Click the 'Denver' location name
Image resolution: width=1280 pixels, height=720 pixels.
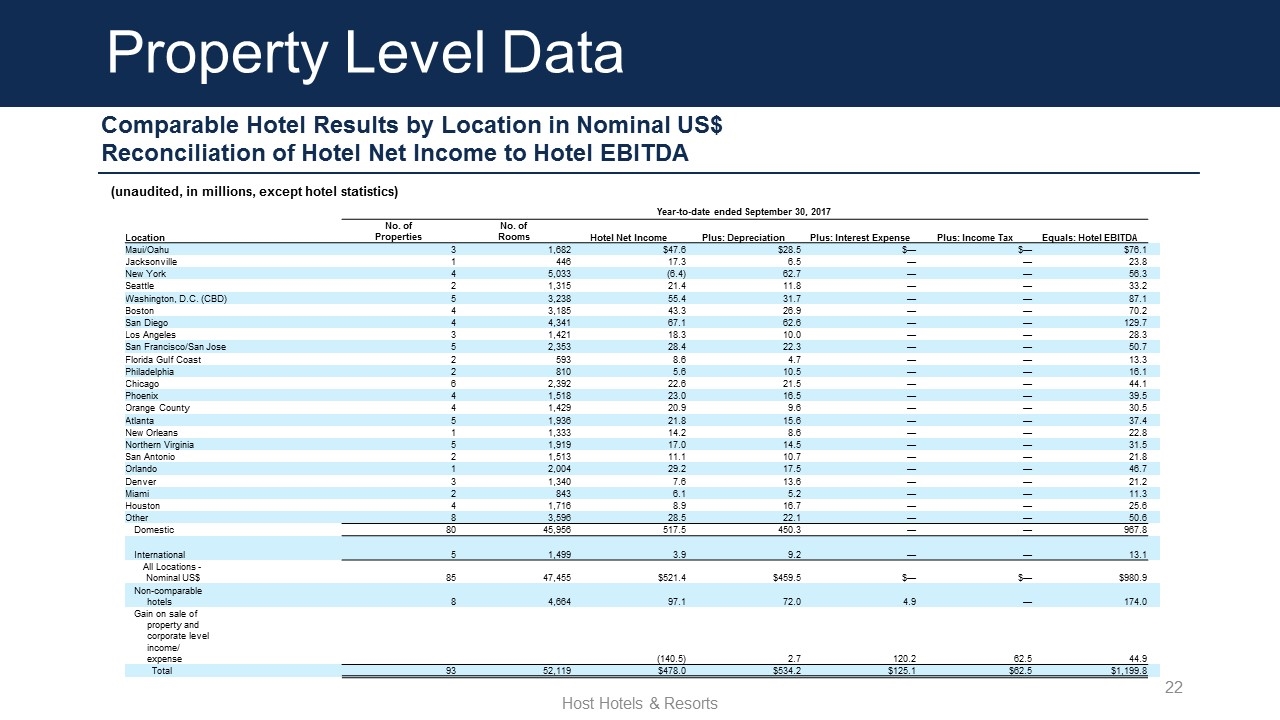(x=140, y=481)
